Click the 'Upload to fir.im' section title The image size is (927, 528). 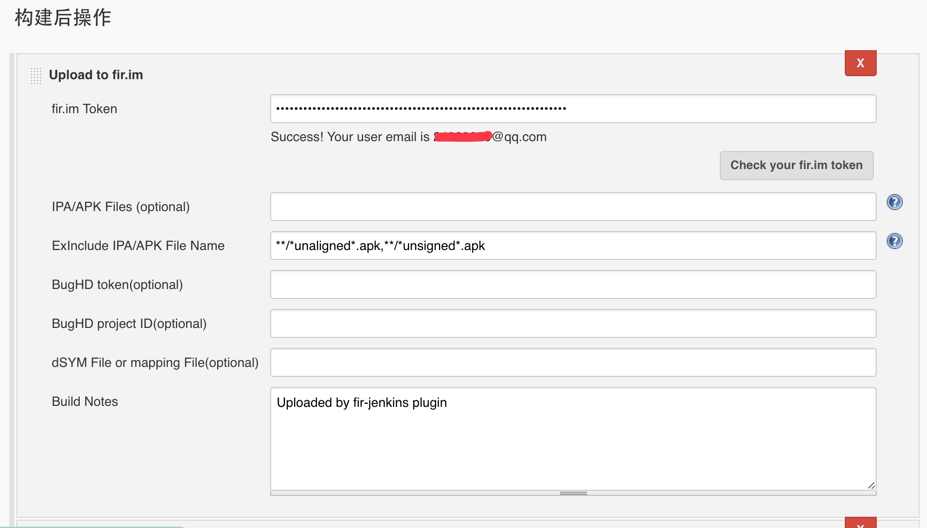point(96,75)
